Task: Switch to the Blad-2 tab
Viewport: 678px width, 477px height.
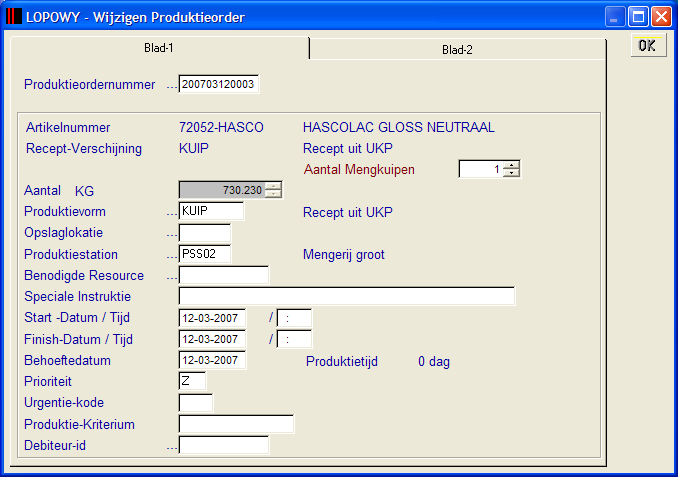Action: (x=457, y=50)
